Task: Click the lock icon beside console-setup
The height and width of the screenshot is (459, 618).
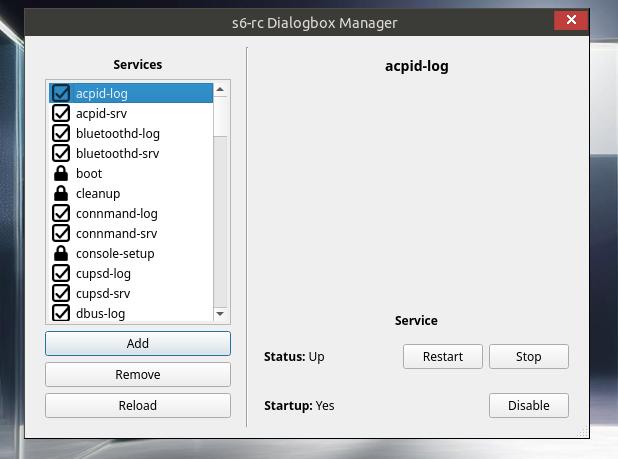Action: click(61, 253)
